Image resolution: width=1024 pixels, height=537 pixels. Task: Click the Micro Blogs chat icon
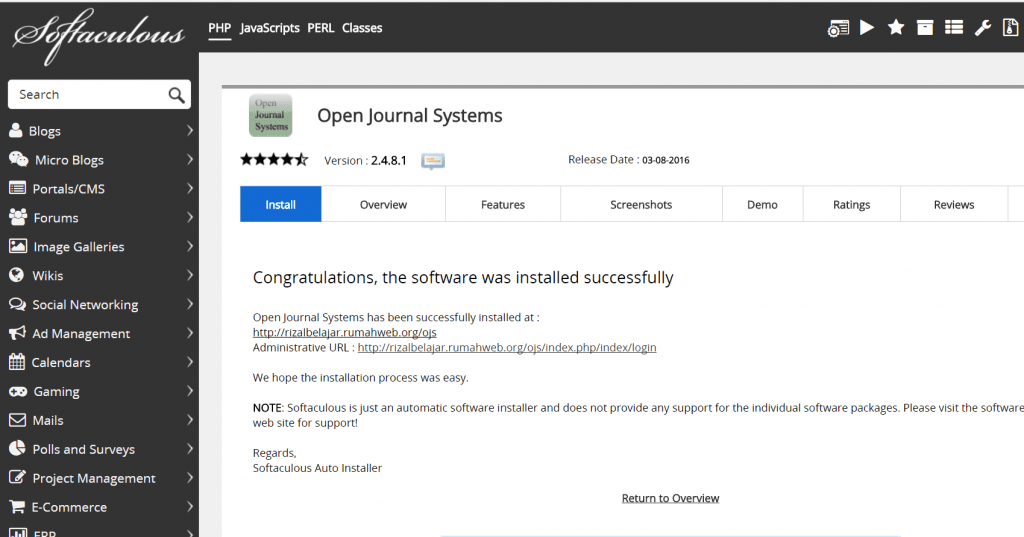[x=18, y=159]
